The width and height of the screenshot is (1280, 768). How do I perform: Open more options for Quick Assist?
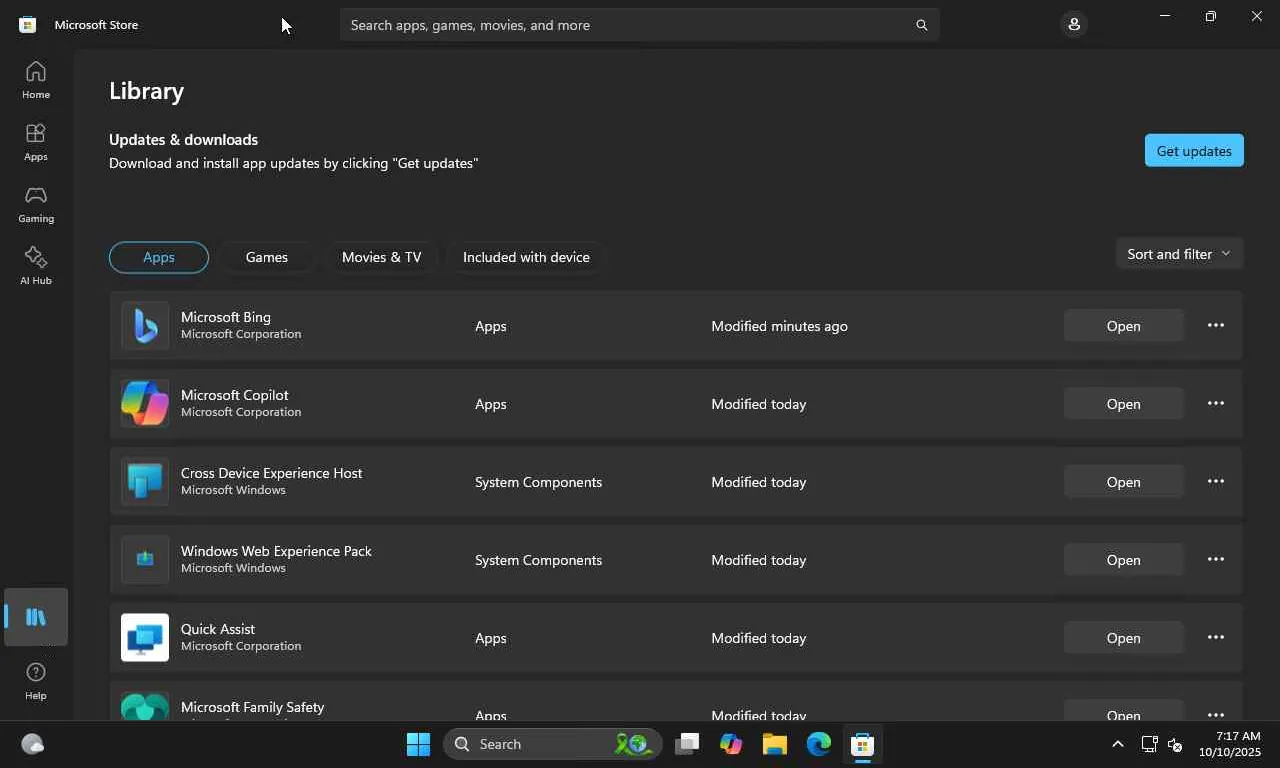(1216, 637)
